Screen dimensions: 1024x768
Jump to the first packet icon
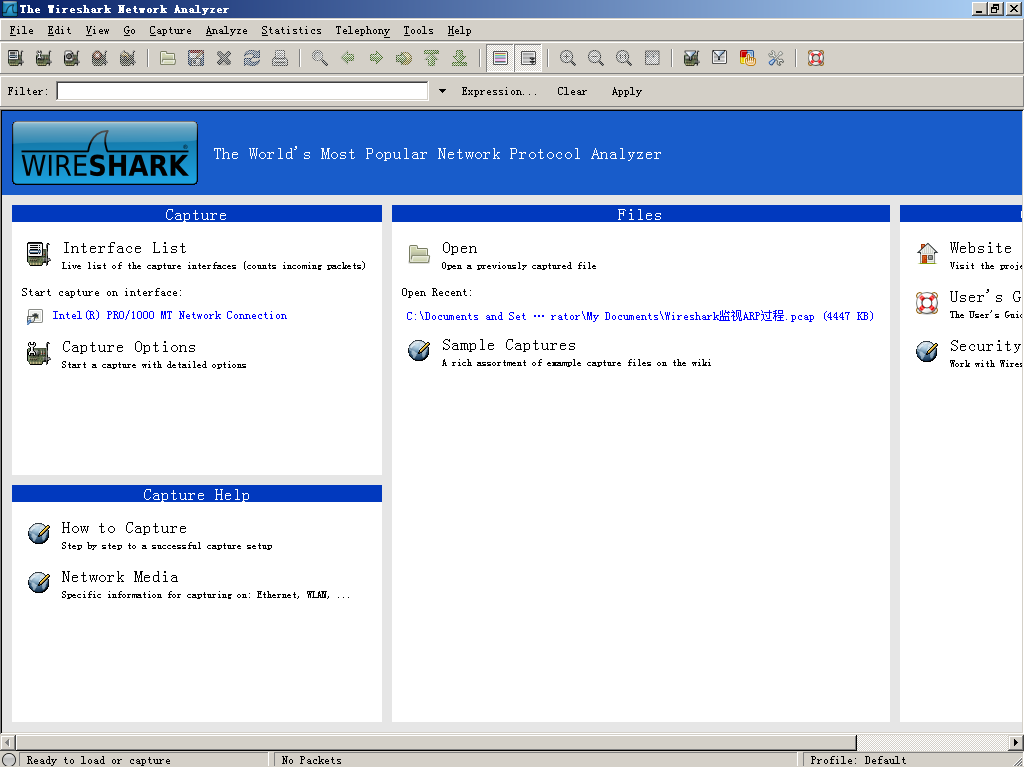coord(432,58)
